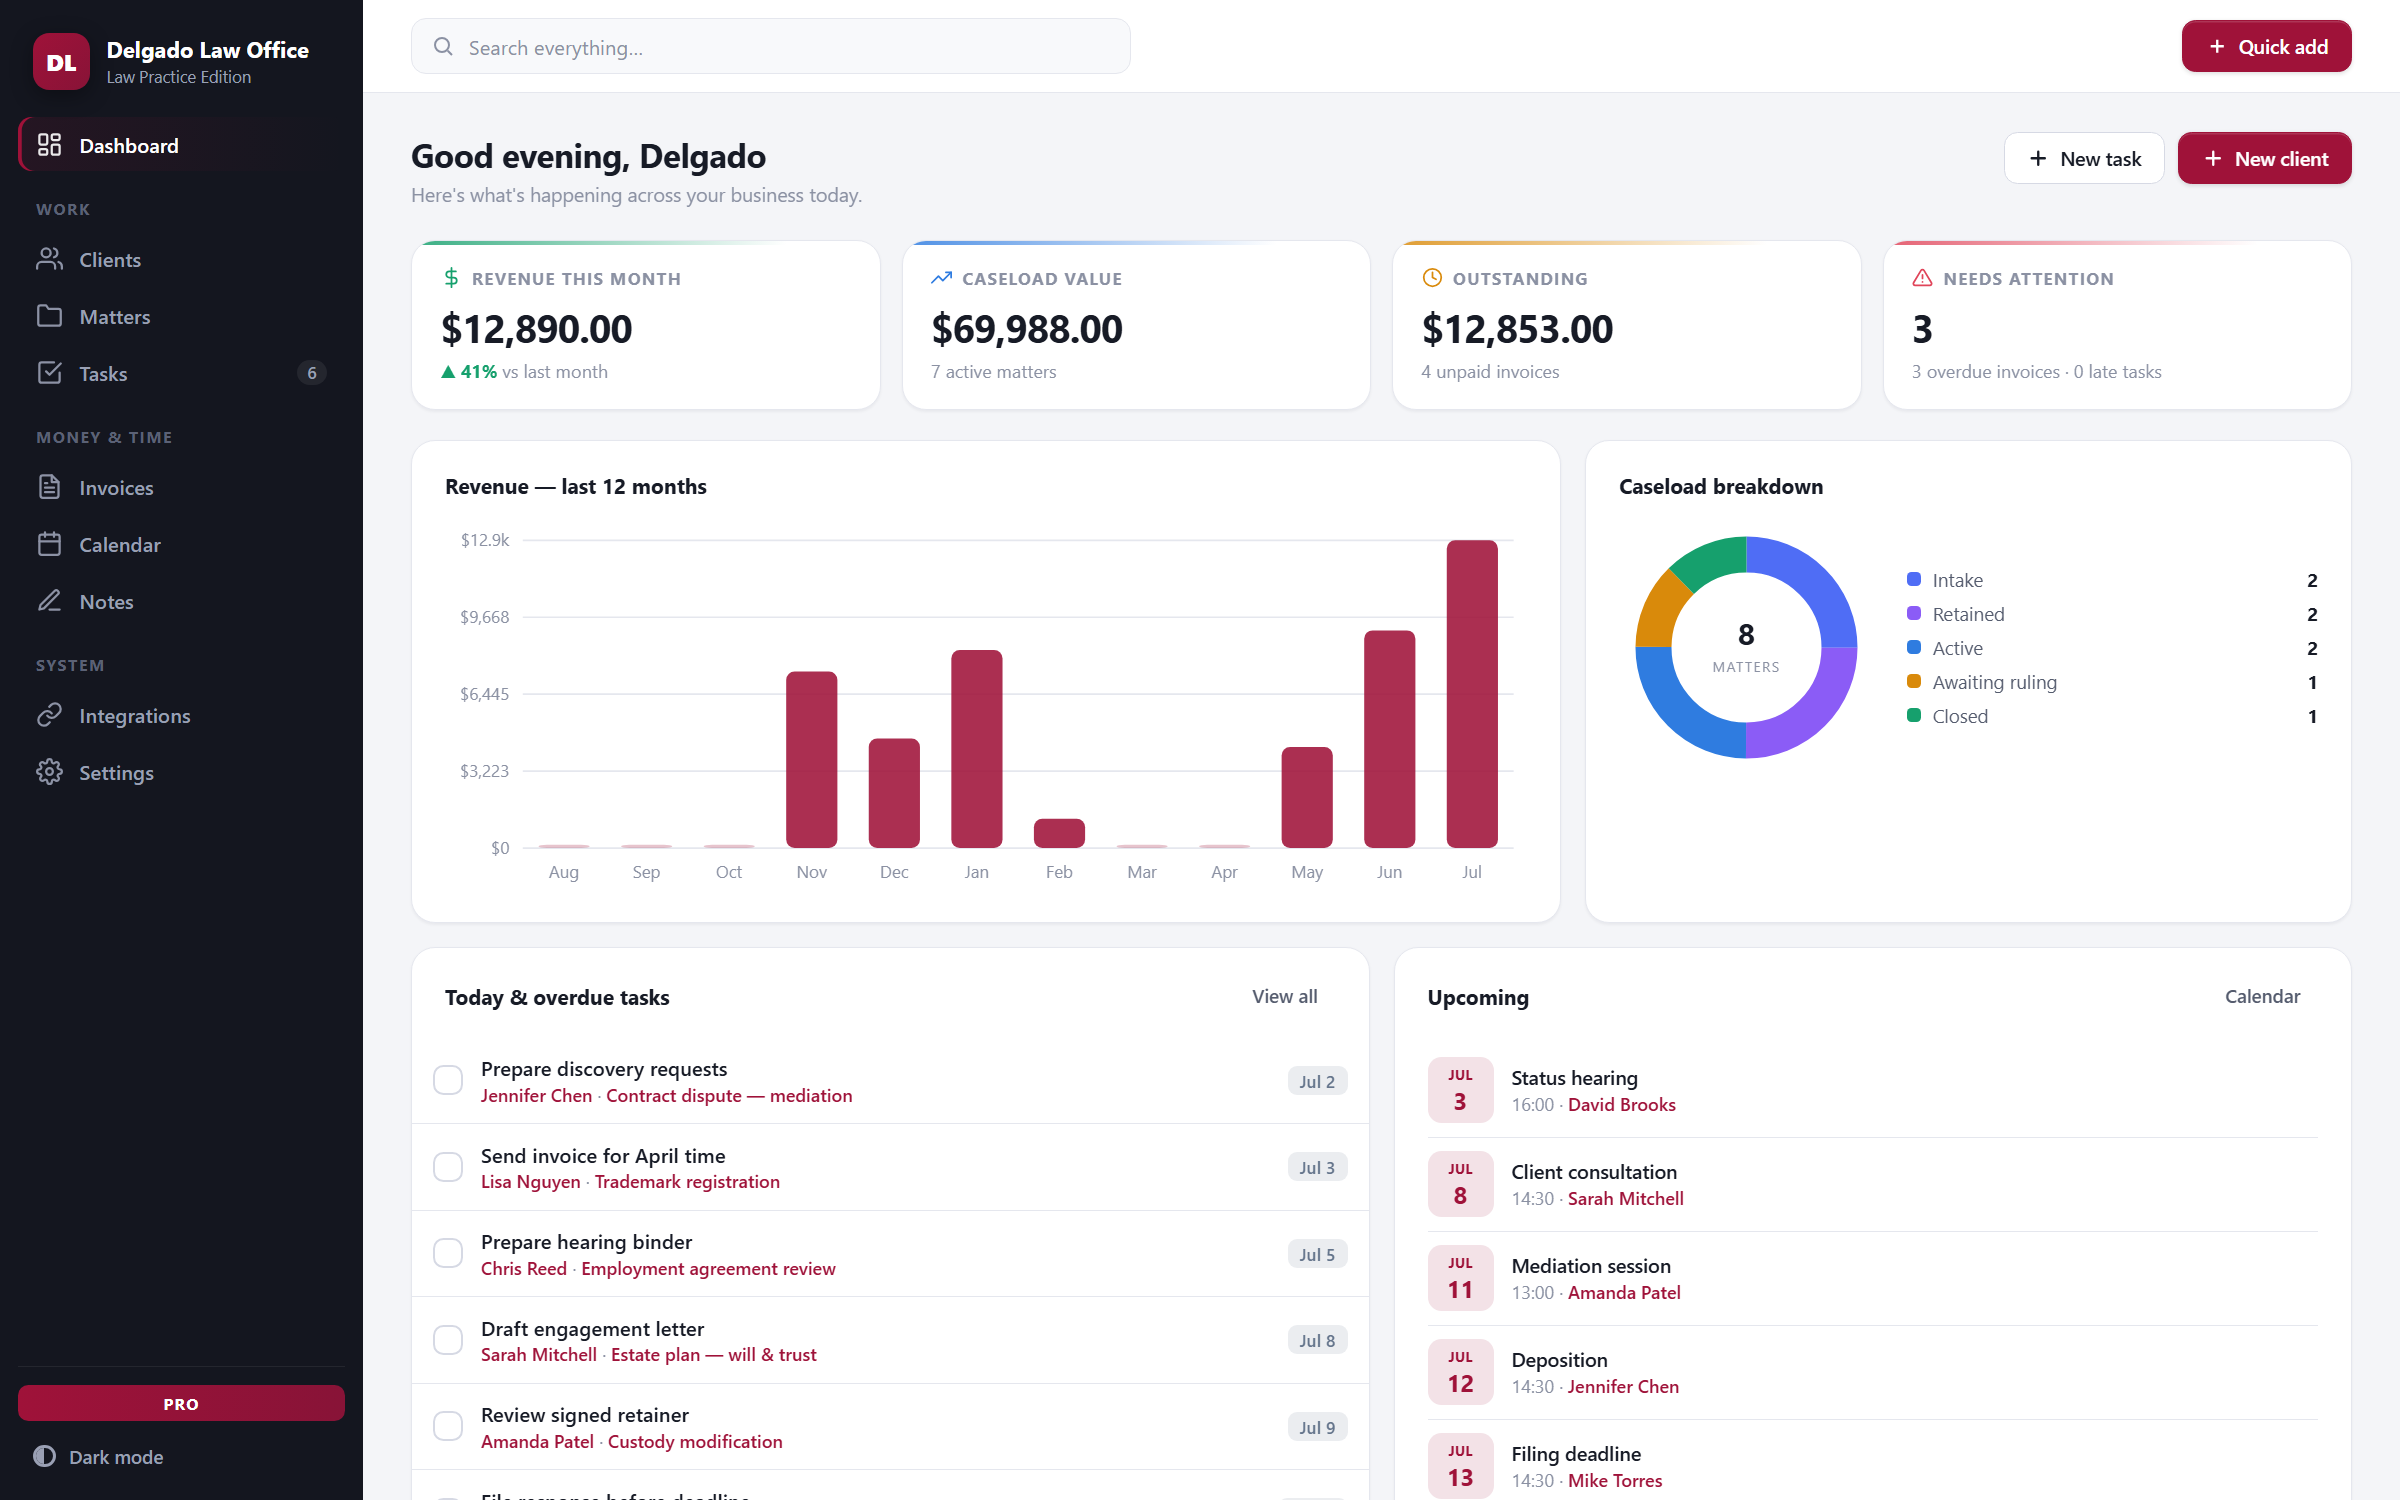The image size is (2400, 1500).
Task: Click '$12,853.00' outstanding value
Action: coord(1517,328)
